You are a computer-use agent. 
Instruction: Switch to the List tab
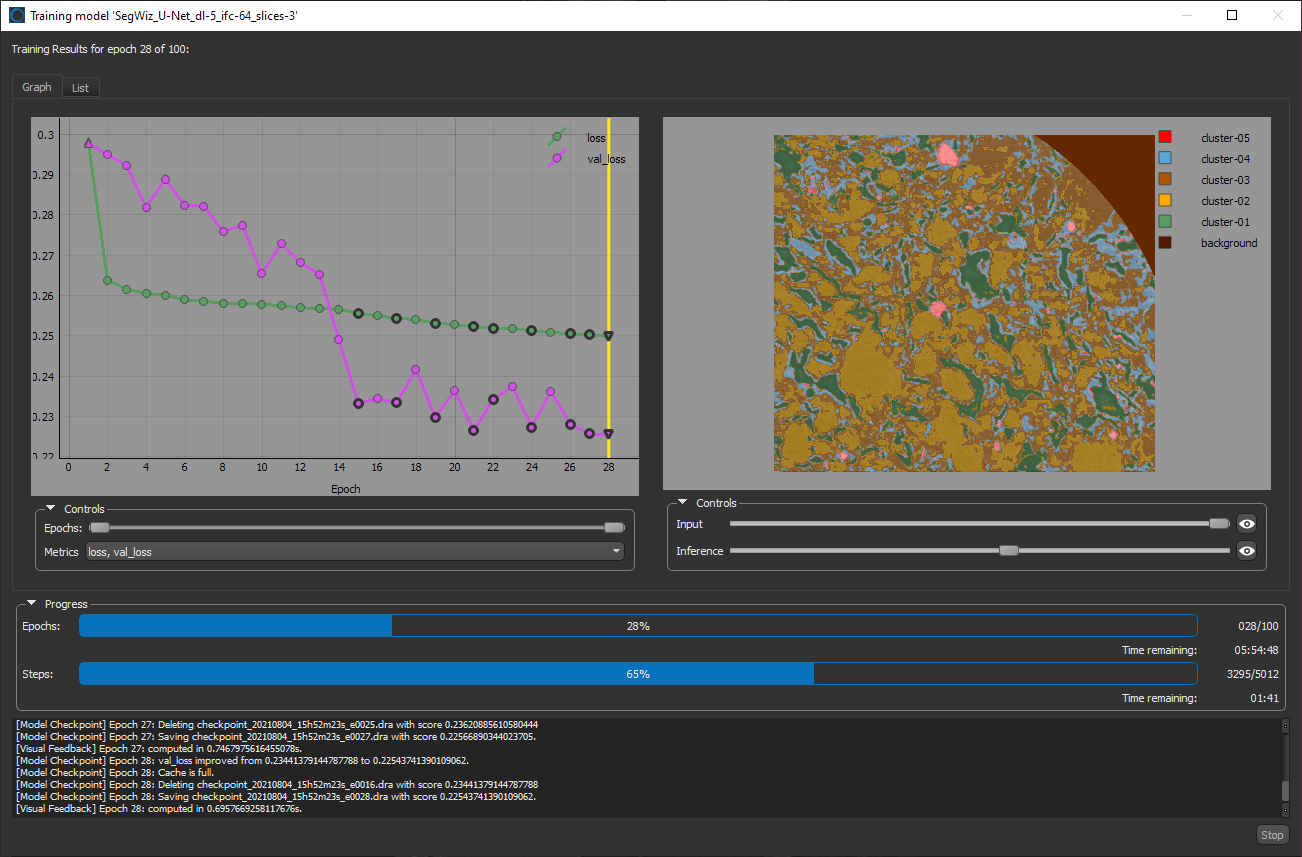[x=80, y=87]
